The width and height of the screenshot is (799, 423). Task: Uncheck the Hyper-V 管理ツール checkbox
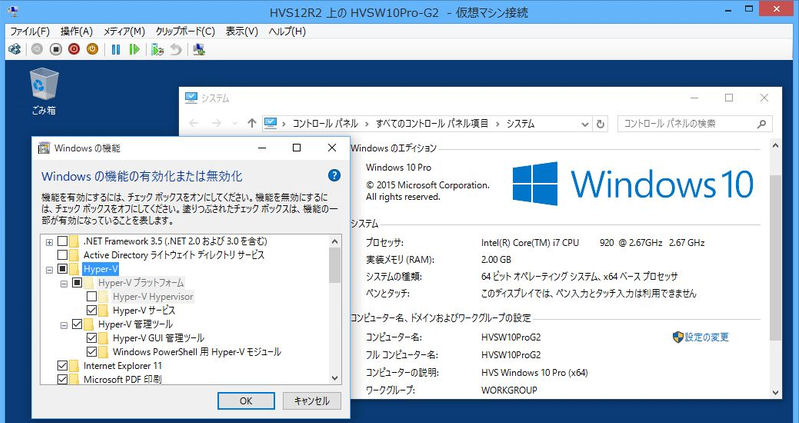77,324
